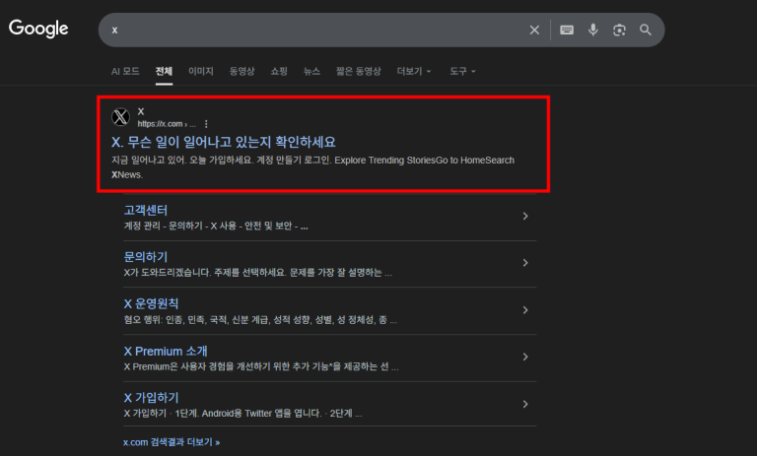Viewport: 757px width, 456px height.
Task: Open the 문의하기 sitelink title
Action: click(x=145, y=257)
